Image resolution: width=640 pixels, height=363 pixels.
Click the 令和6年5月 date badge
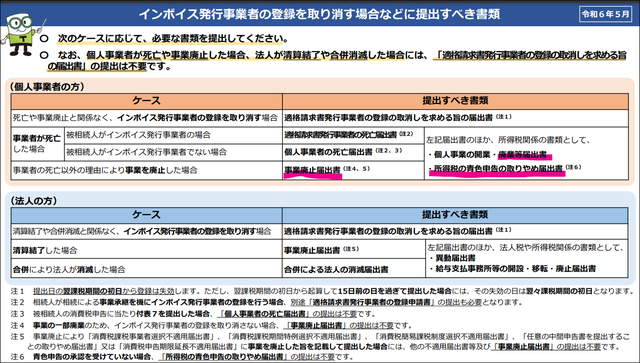[x=605, y=14]
